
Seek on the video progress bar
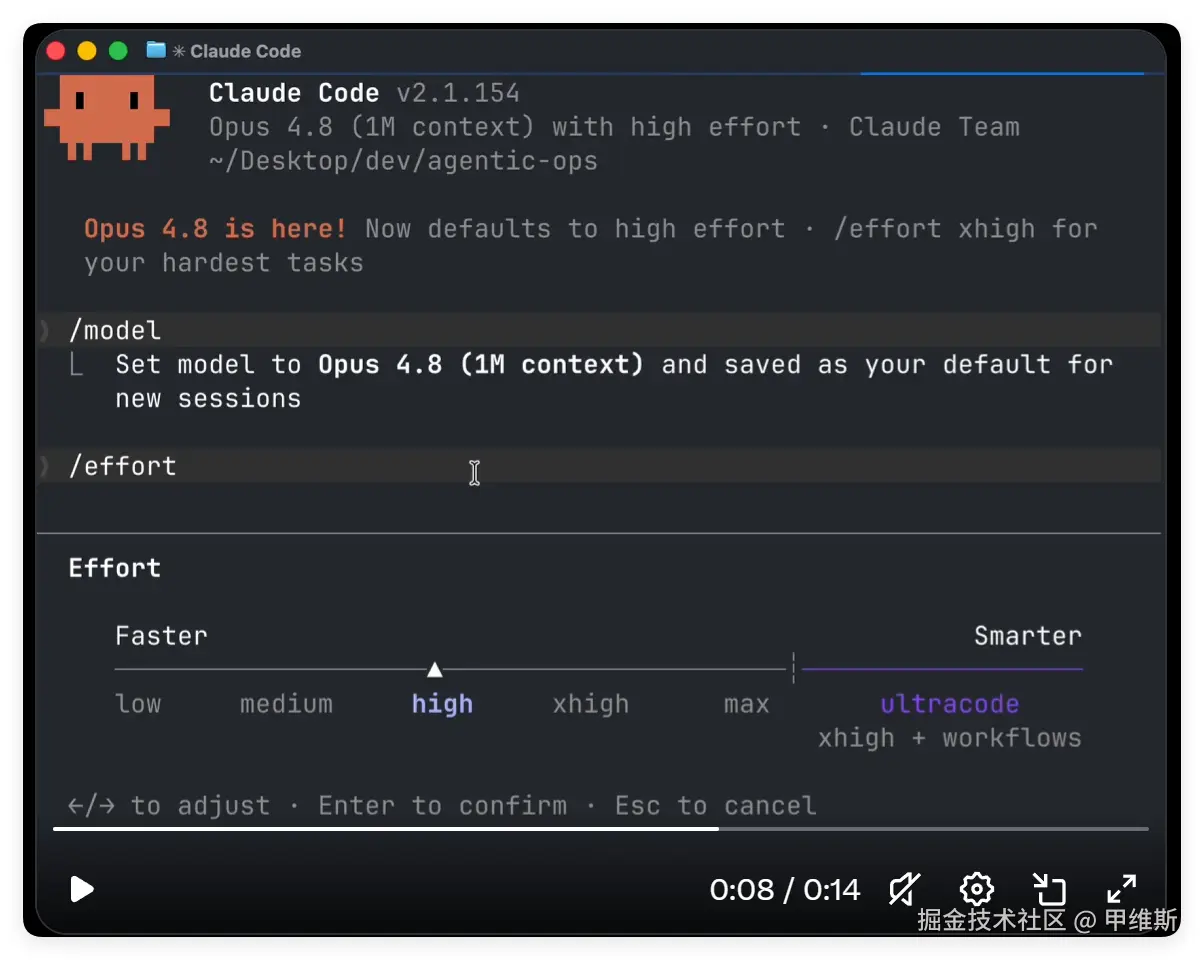pyautogui.click(x=600, y=828)
